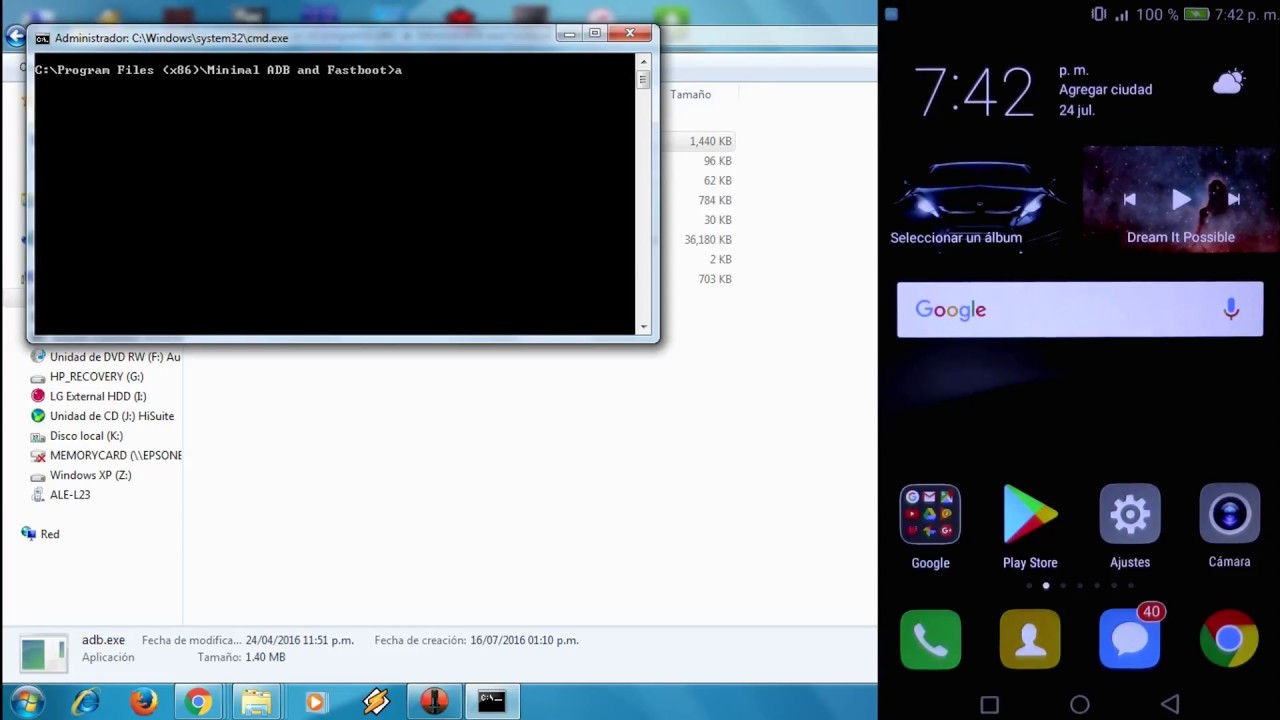Switch to the cmd.exe taskbar button
Image resolution: width=1280 pixels, height=720 pixels.
click(491, 702)
